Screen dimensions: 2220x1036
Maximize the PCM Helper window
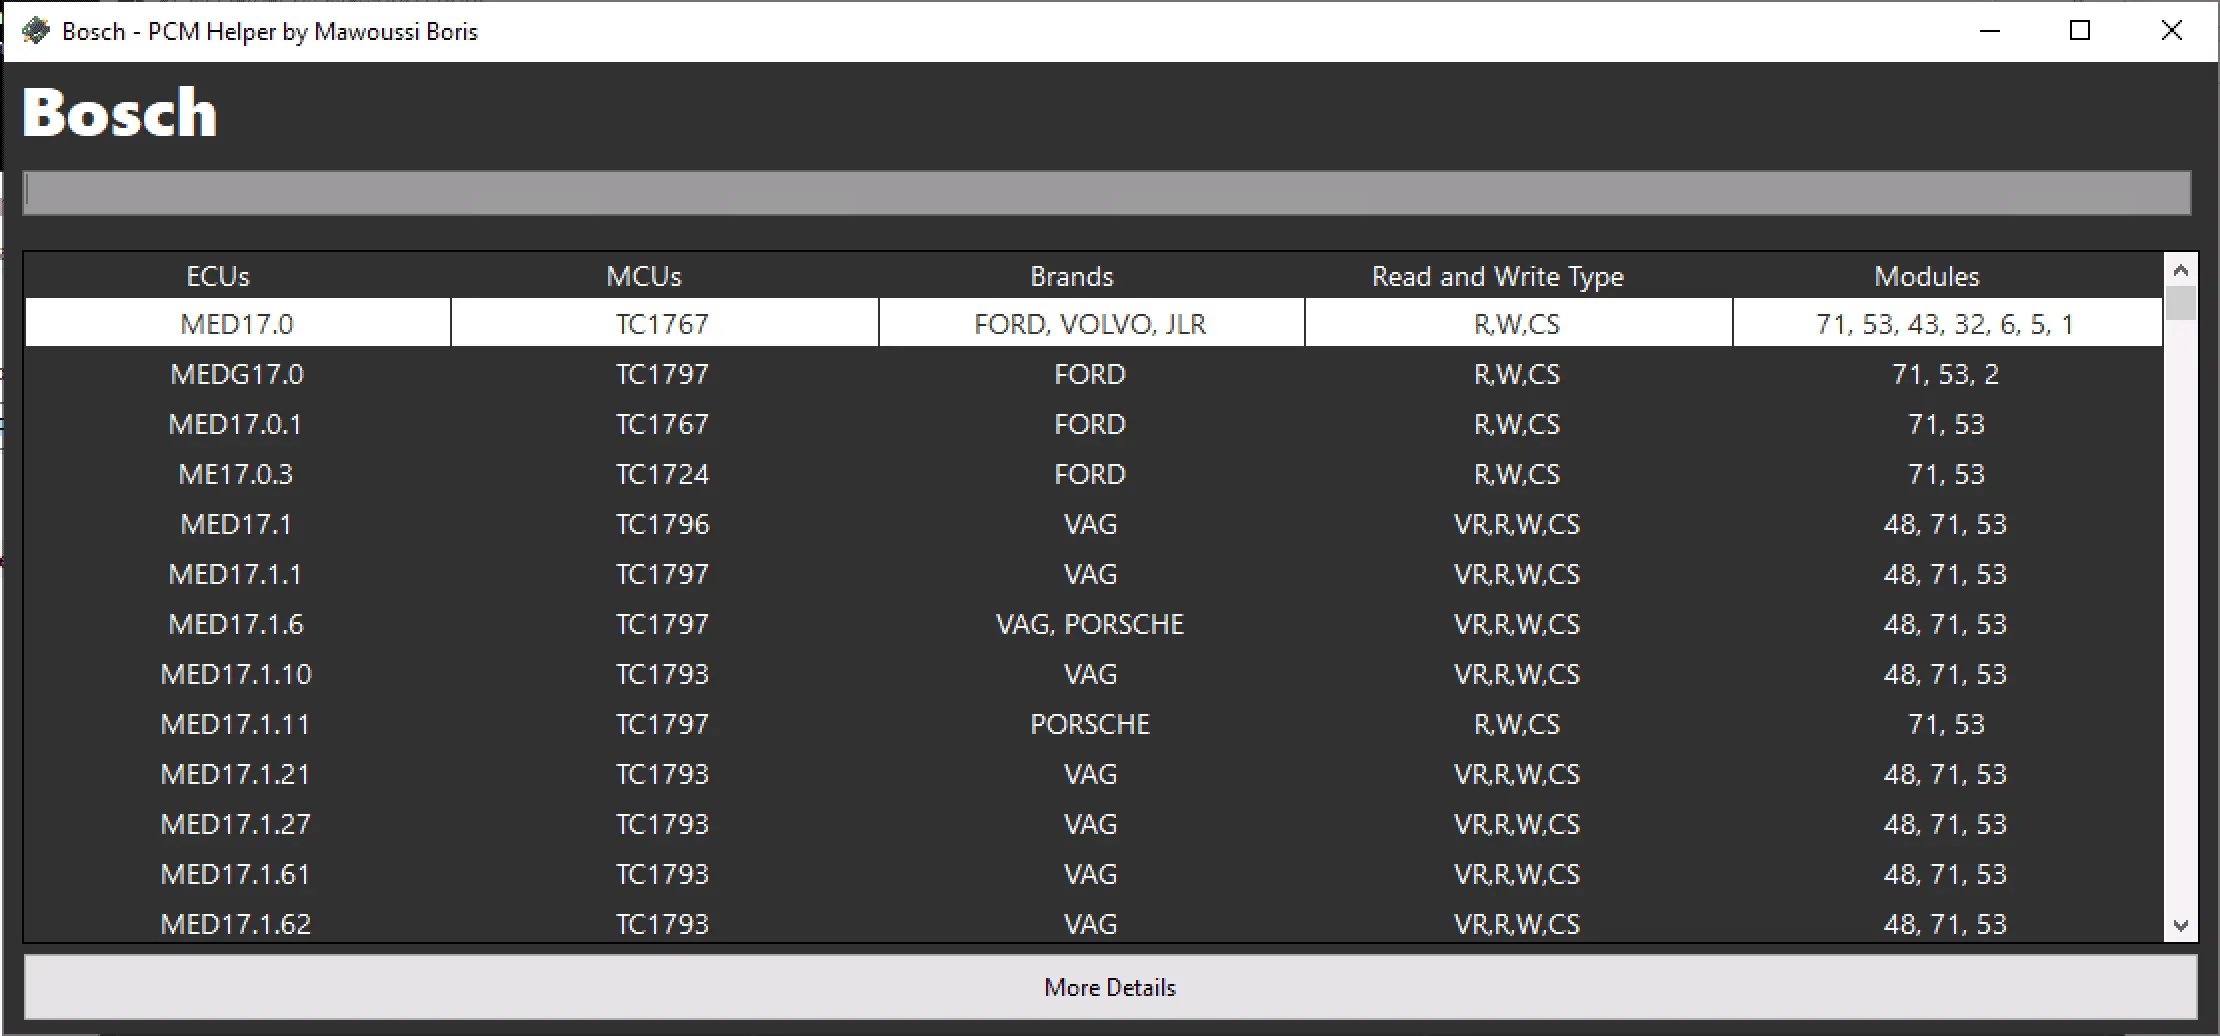(2080, 31)
